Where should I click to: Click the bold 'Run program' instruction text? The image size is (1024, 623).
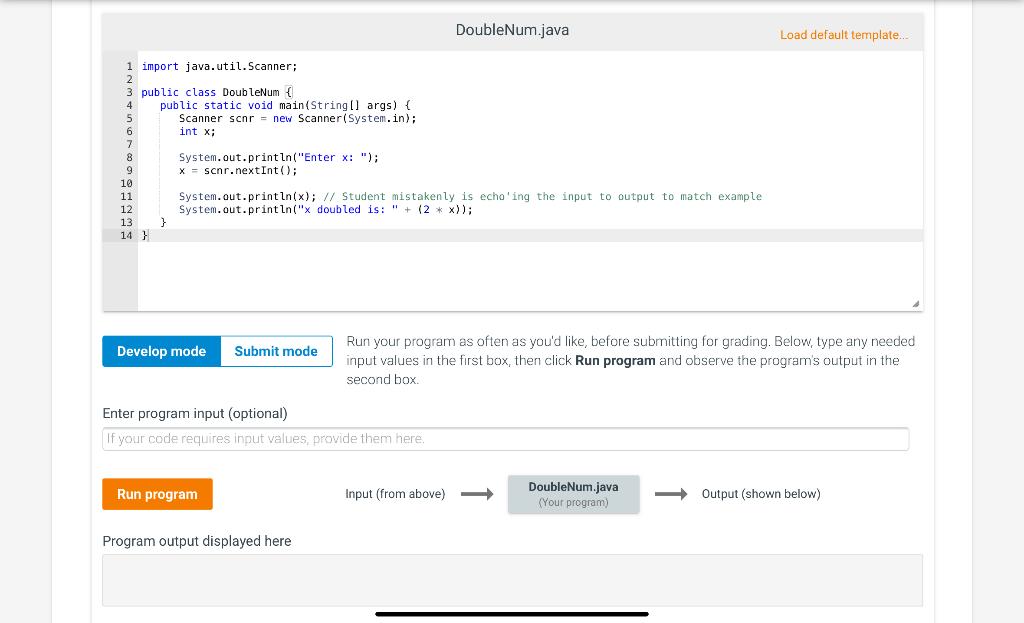(615, 360)
